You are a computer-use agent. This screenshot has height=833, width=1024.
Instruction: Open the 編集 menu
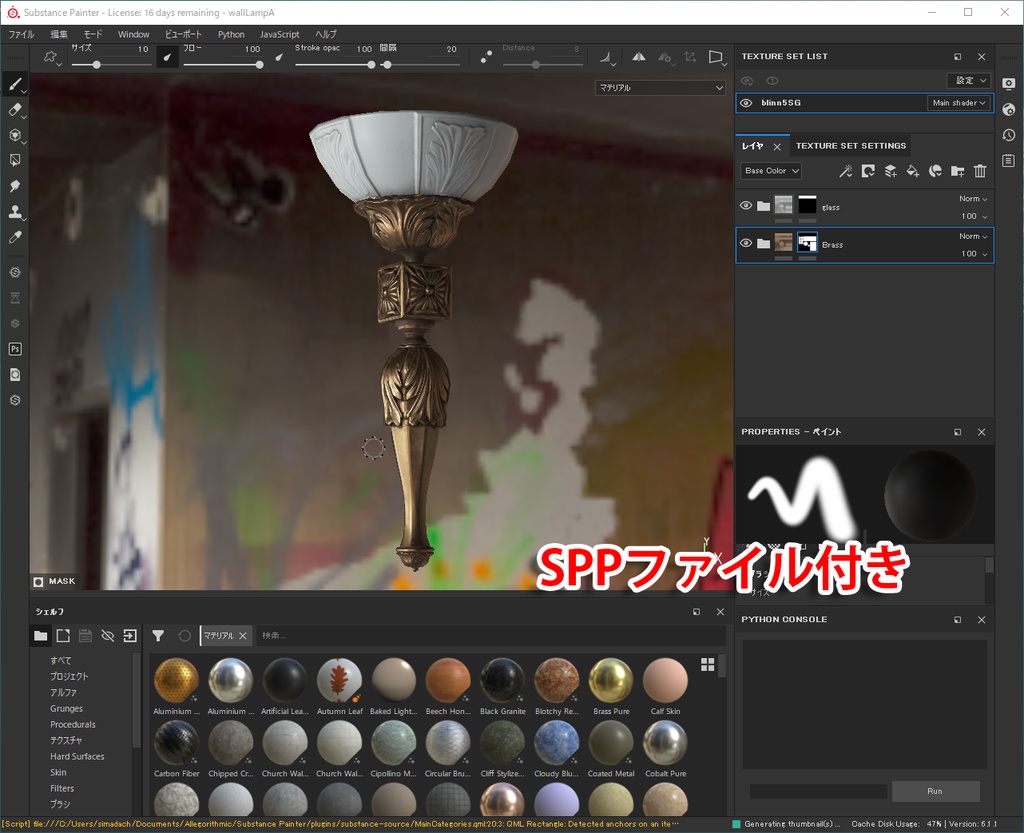(x=59, y=35)
